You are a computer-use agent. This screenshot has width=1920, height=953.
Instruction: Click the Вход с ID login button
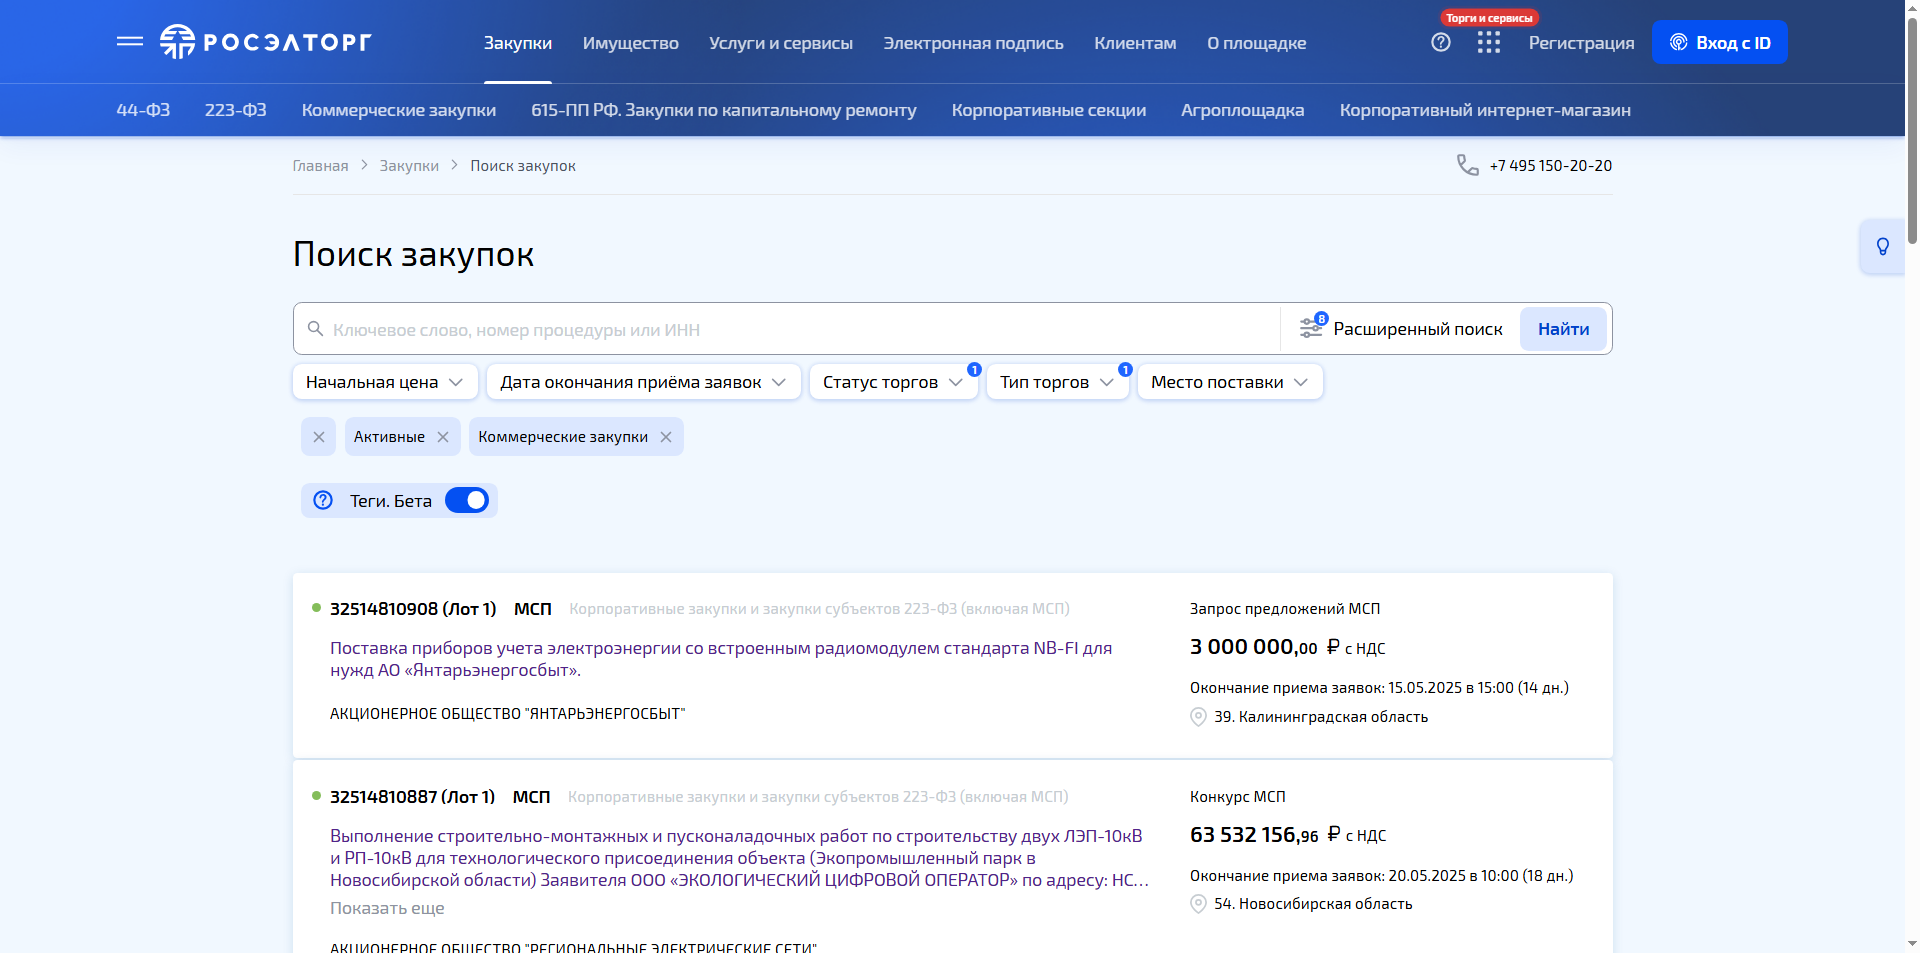[x=1720, y=42]
